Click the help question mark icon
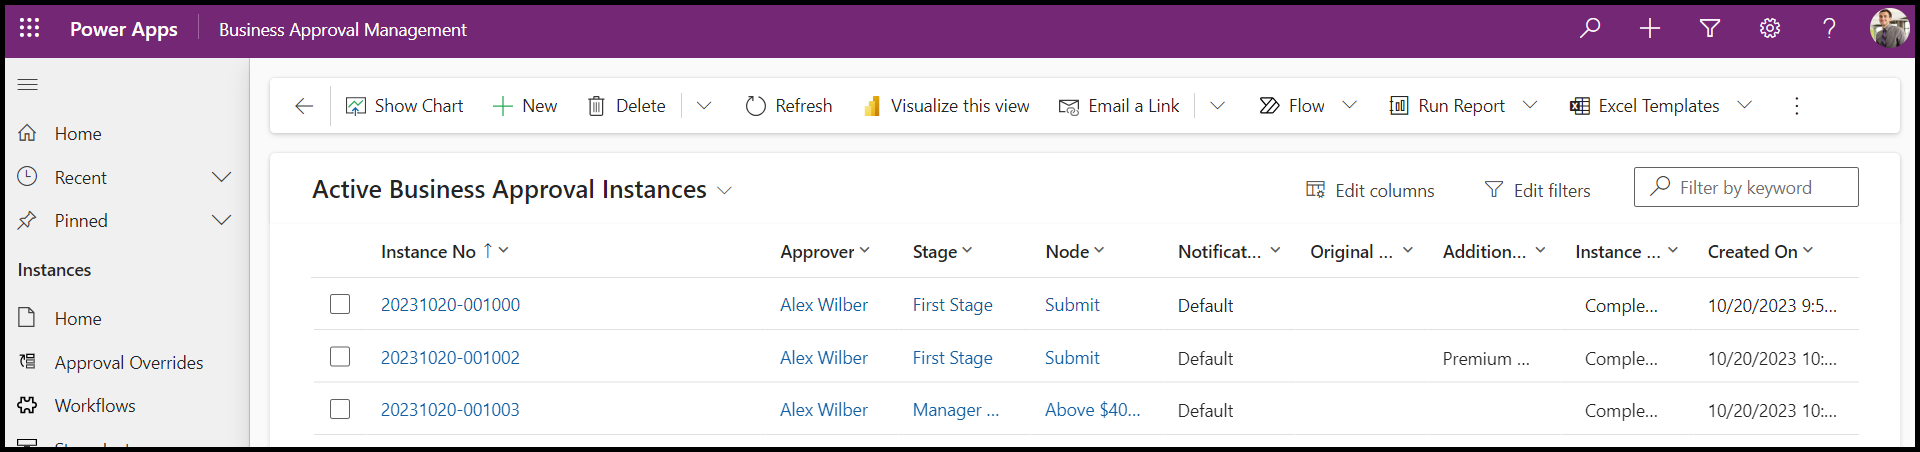The image size is (1920, 452). (x=1829, y=29)
